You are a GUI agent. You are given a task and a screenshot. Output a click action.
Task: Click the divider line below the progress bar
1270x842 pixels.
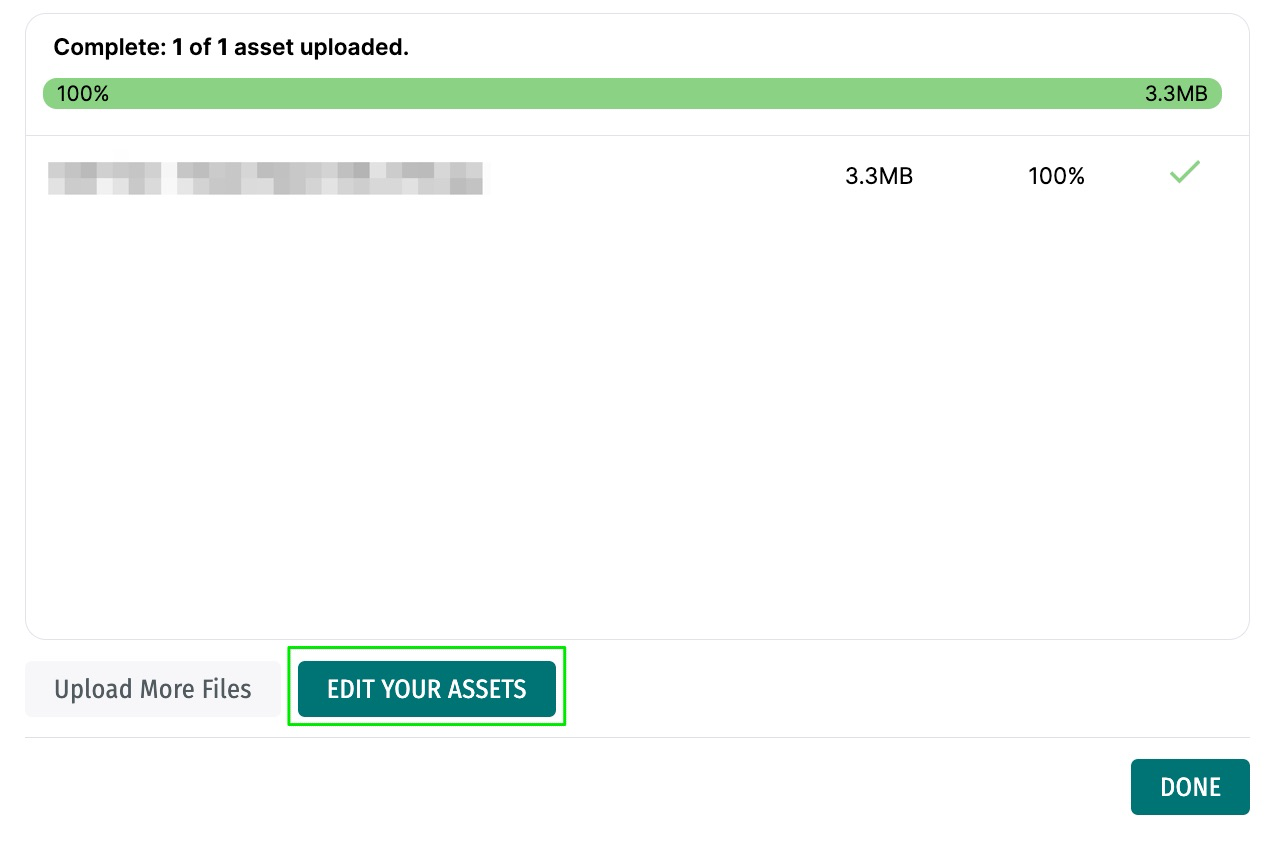click(636, 135)
